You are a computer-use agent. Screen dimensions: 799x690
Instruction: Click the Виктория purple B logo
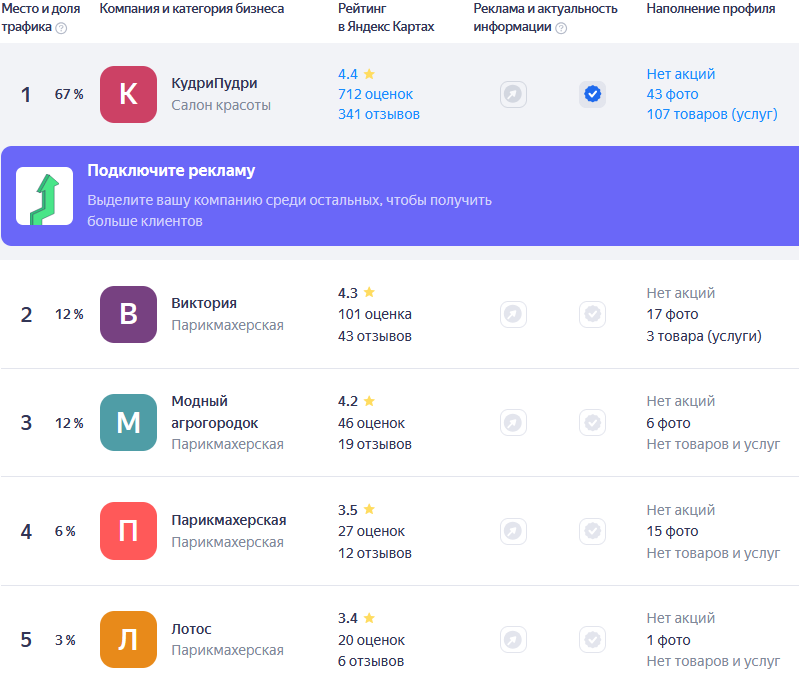point(128,314)
